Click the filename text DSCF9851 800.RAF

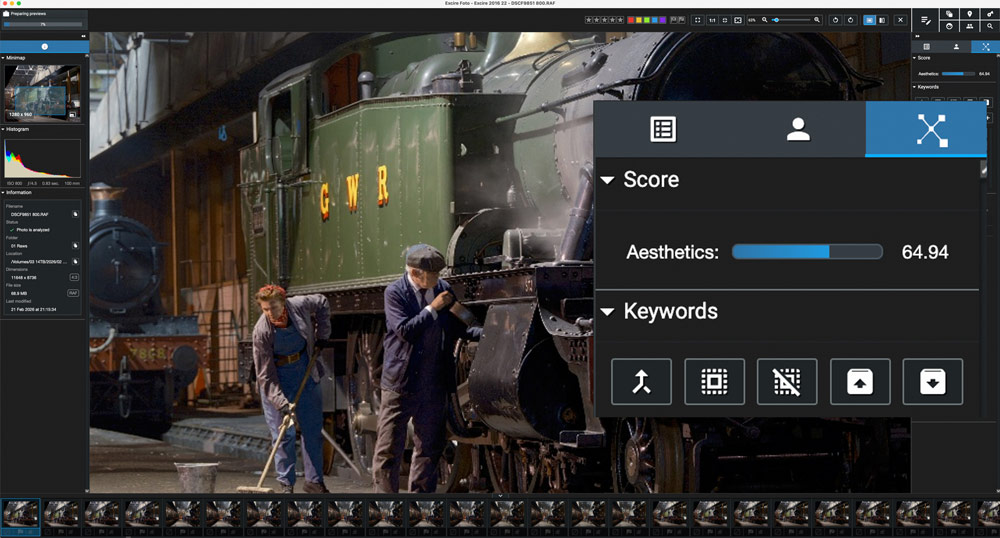[x=29, y=214]
